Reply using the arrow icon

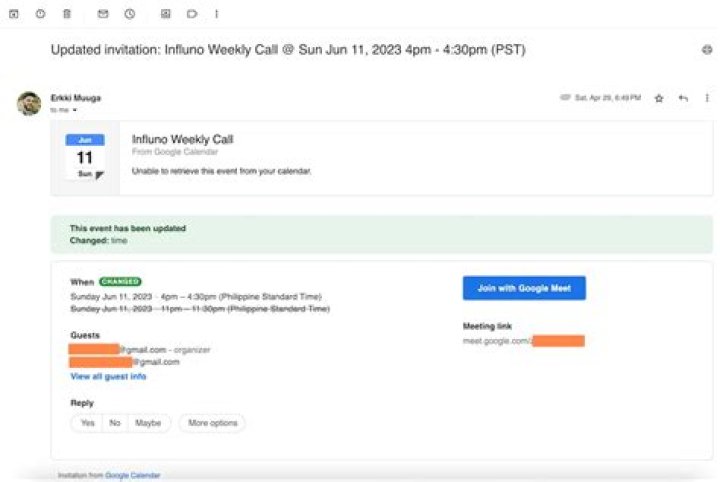pyautogui.click(x=684, y=98)
